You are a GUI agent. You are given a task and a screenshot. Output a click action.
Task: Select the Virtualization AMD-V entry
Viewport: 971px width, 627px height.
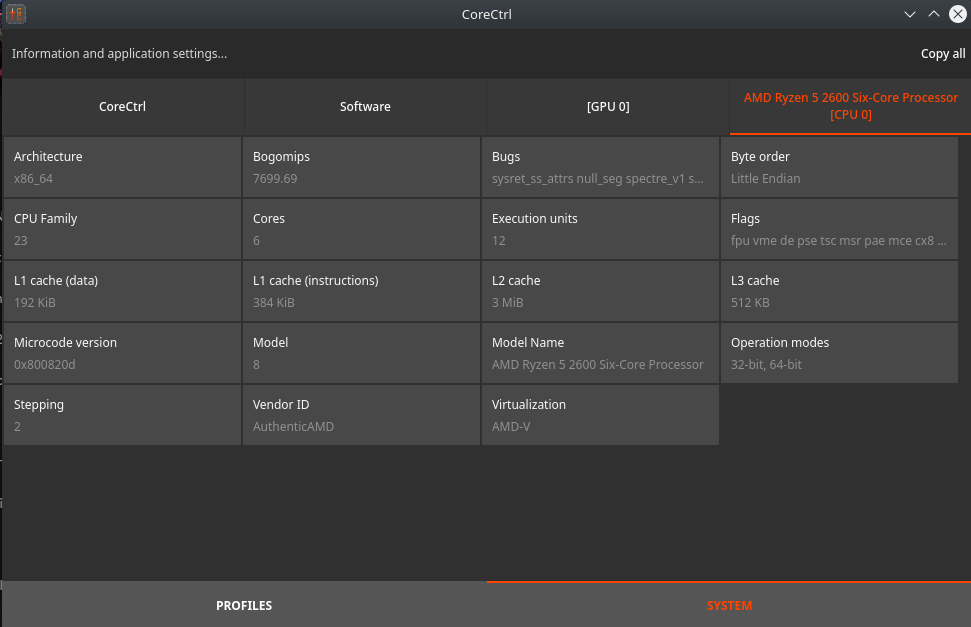pos(600,415)
